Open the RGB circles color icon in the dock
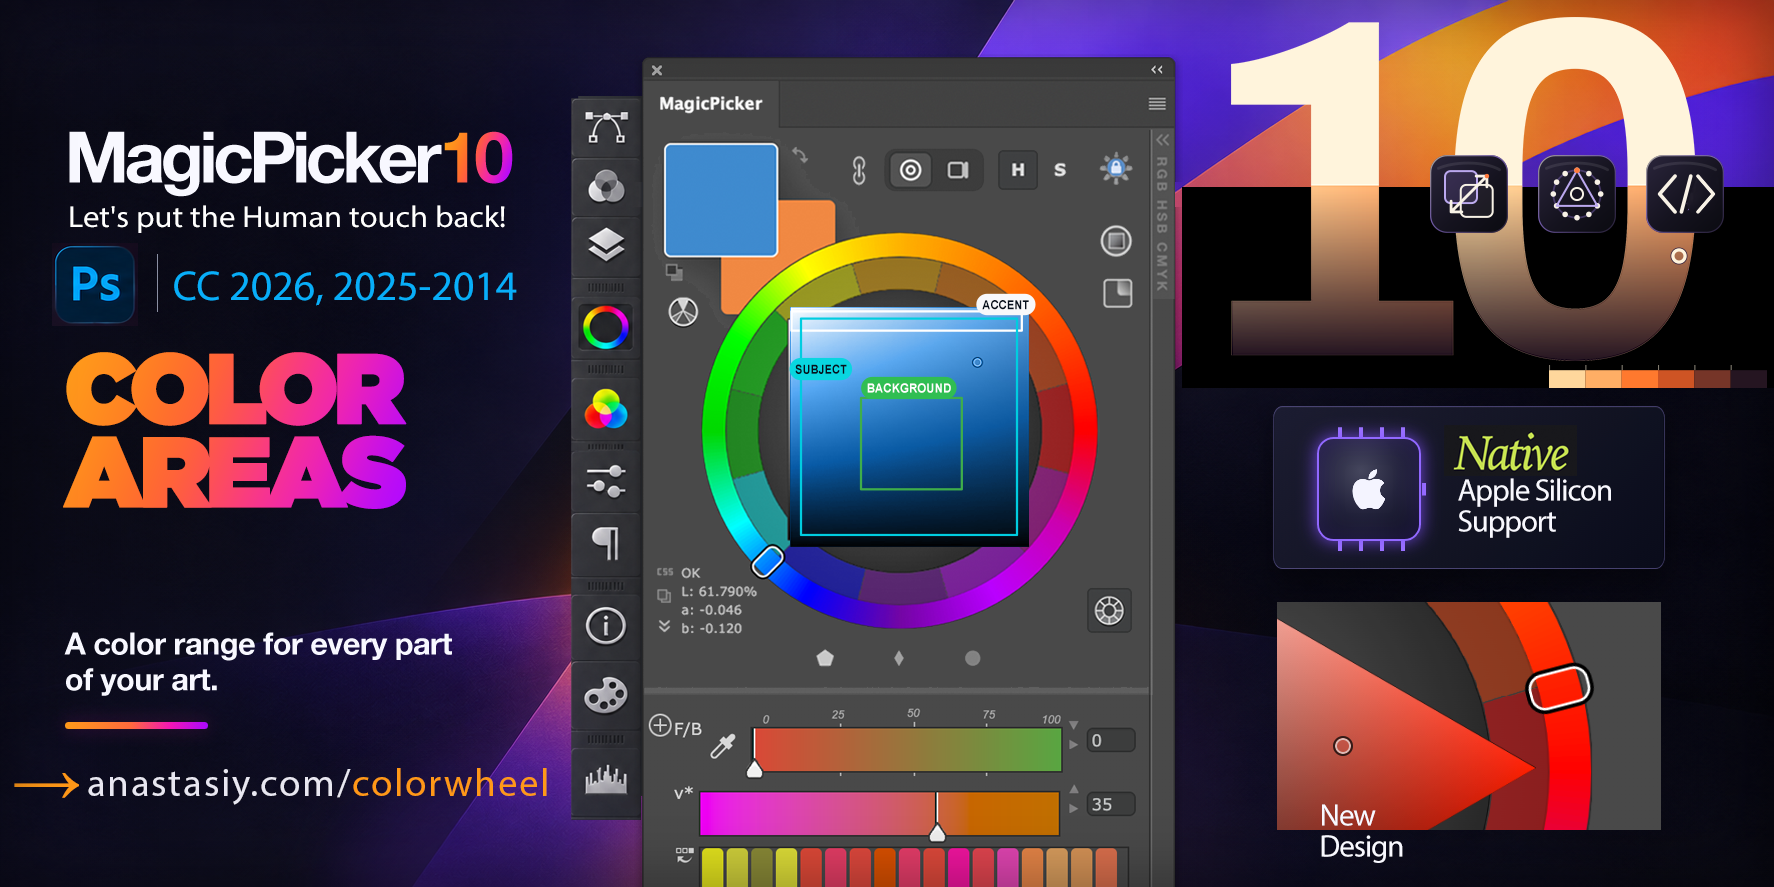 pos(606,409)
